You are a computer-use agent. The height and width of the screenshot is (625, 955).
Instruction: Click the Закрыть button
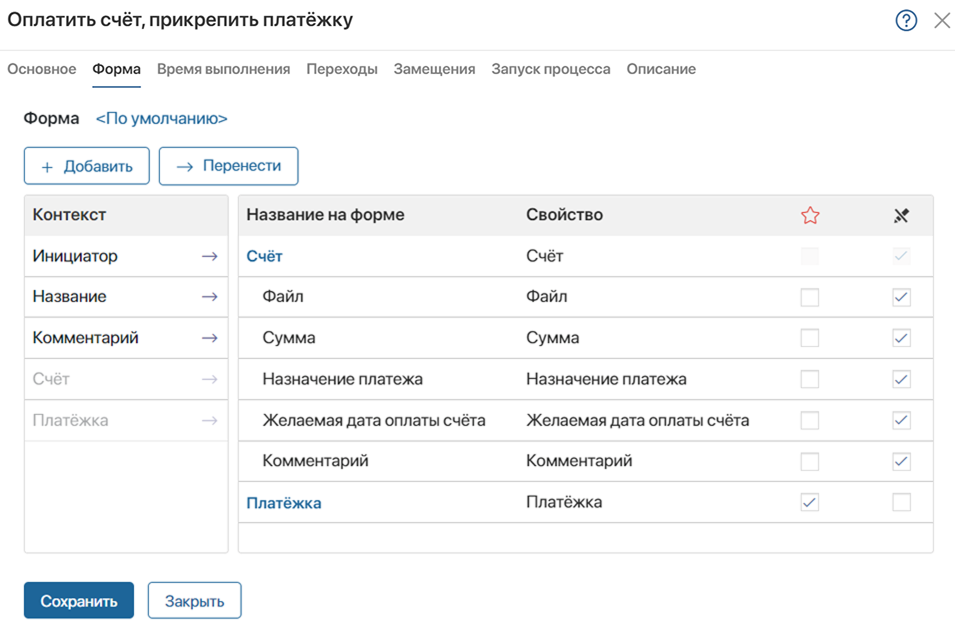tap(194, 601)
